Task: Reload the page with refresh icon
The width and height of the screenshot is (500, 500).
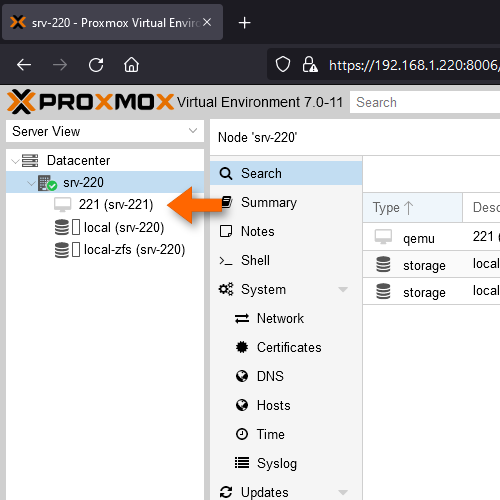Action: click(x=96, y=65)
